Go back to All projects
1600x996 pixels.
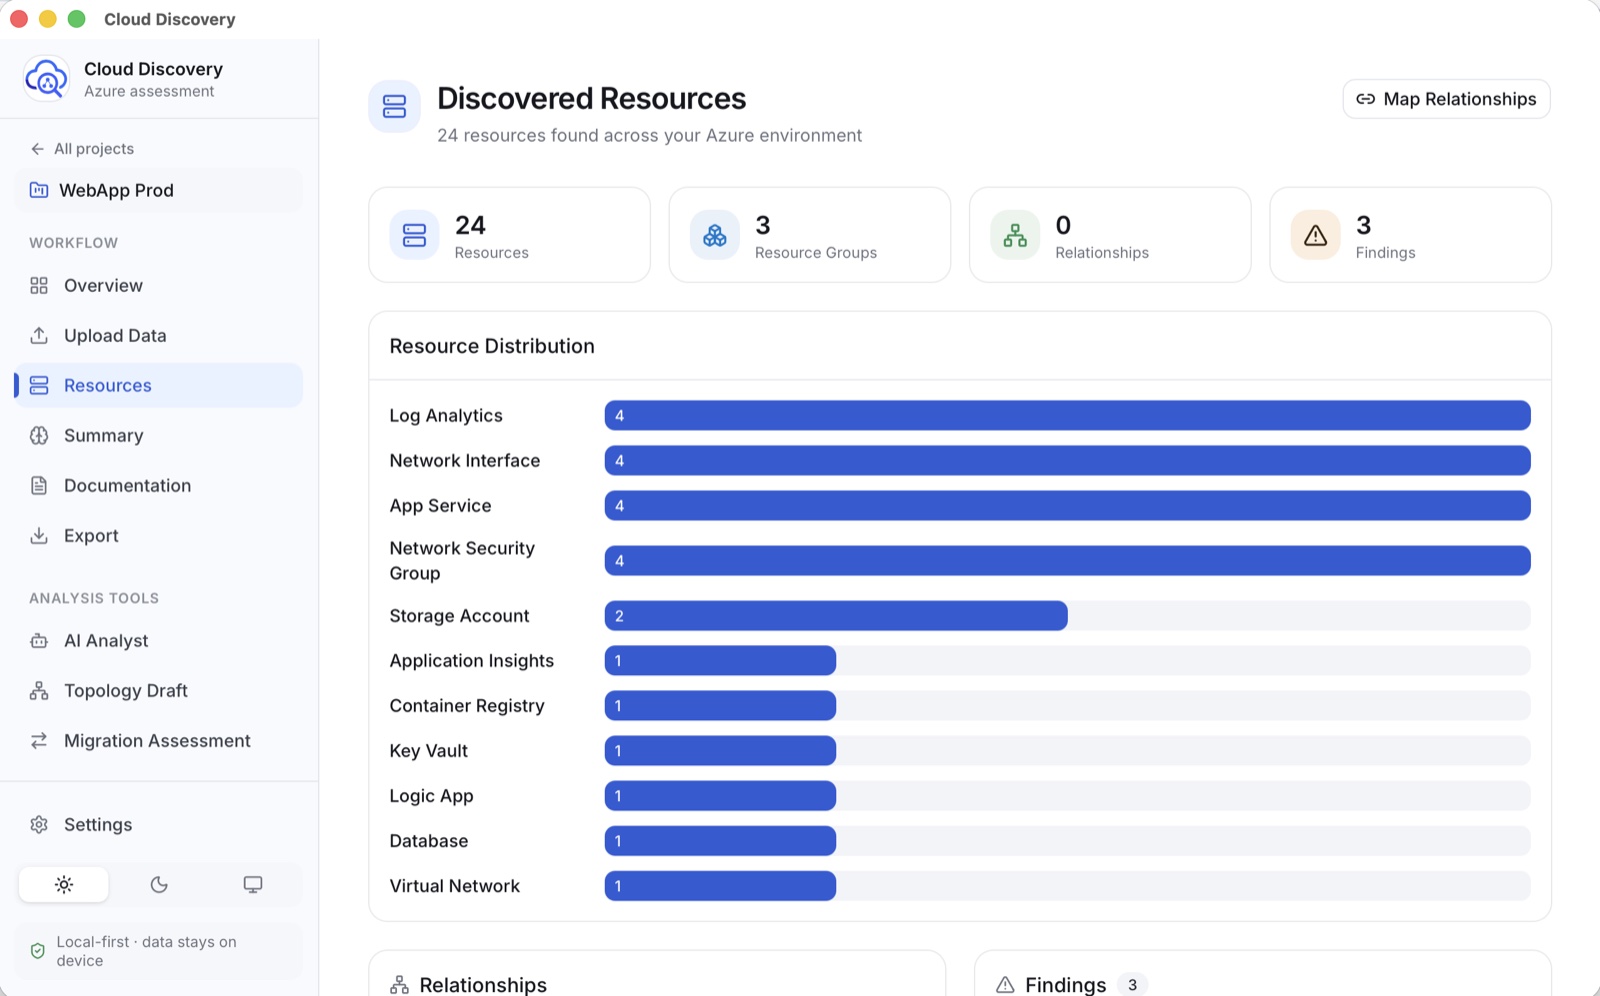[x=82, y=149]
